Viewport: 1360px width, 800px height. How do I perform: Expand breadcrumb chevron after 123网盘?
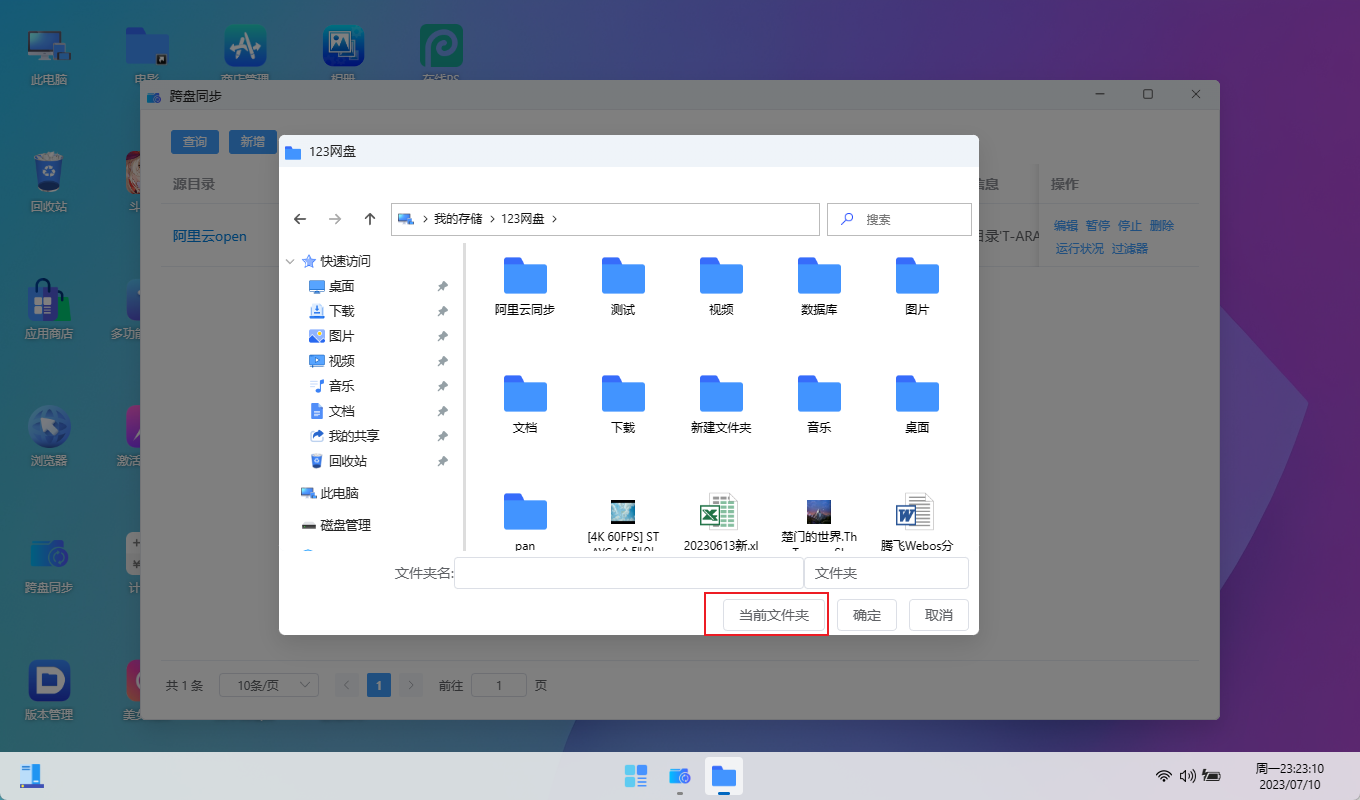tap(555, 219)
